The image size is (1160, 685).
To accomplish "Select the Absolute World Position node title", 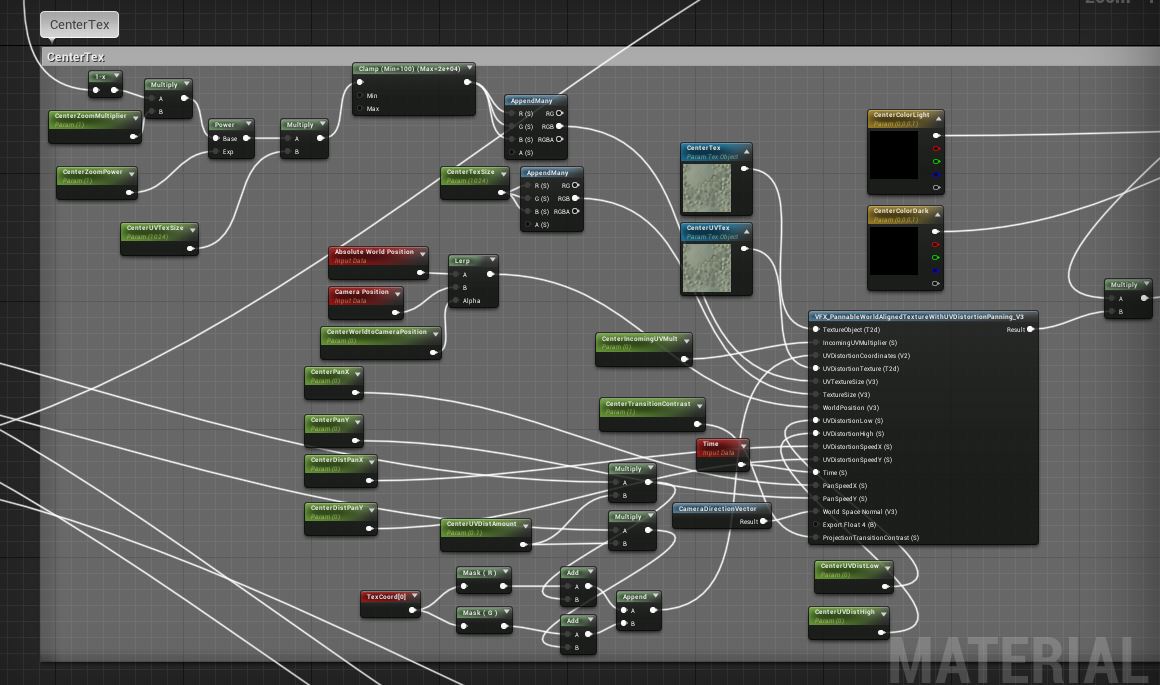I will point(374,252).
